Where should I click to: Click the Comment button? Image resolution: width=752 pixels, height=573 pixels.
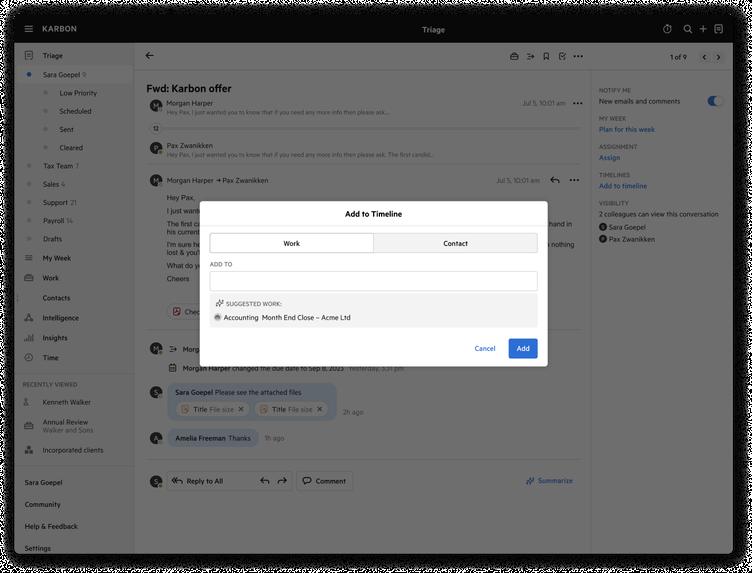(x=324, y=481)
